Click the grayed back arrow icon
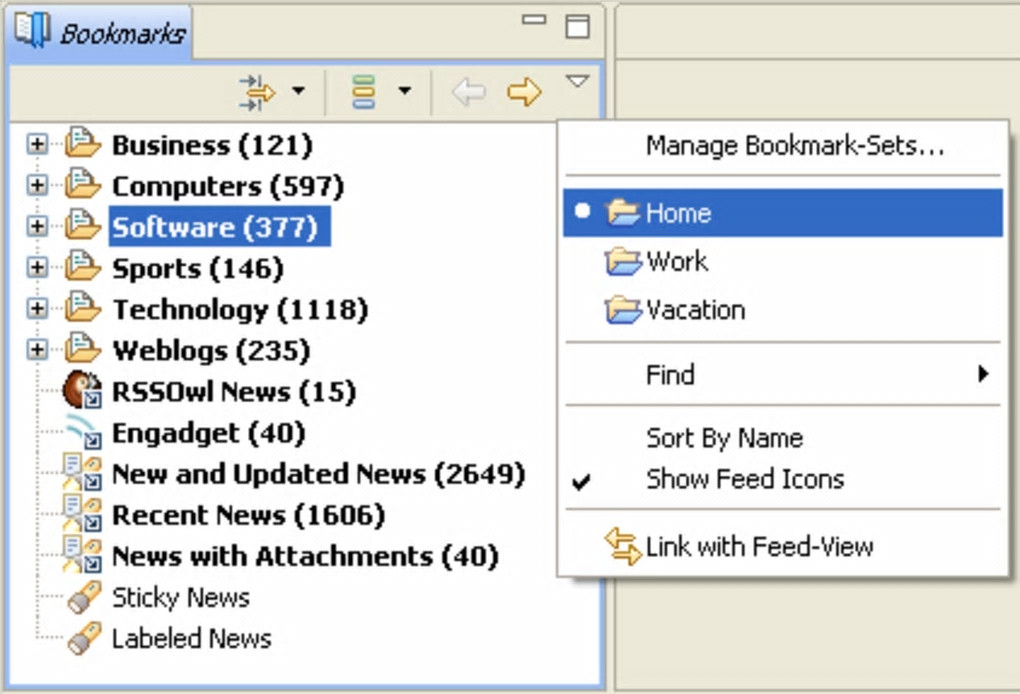The height and width of the screenshot is (694, 1020). pos(469,92)
